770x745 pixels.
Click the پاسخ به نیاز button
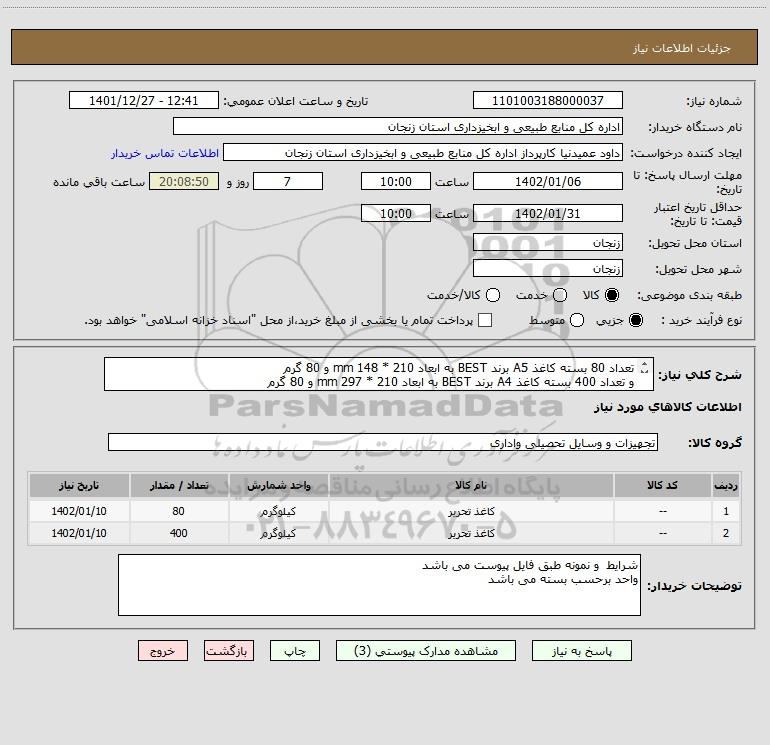(x=581, y=651)
